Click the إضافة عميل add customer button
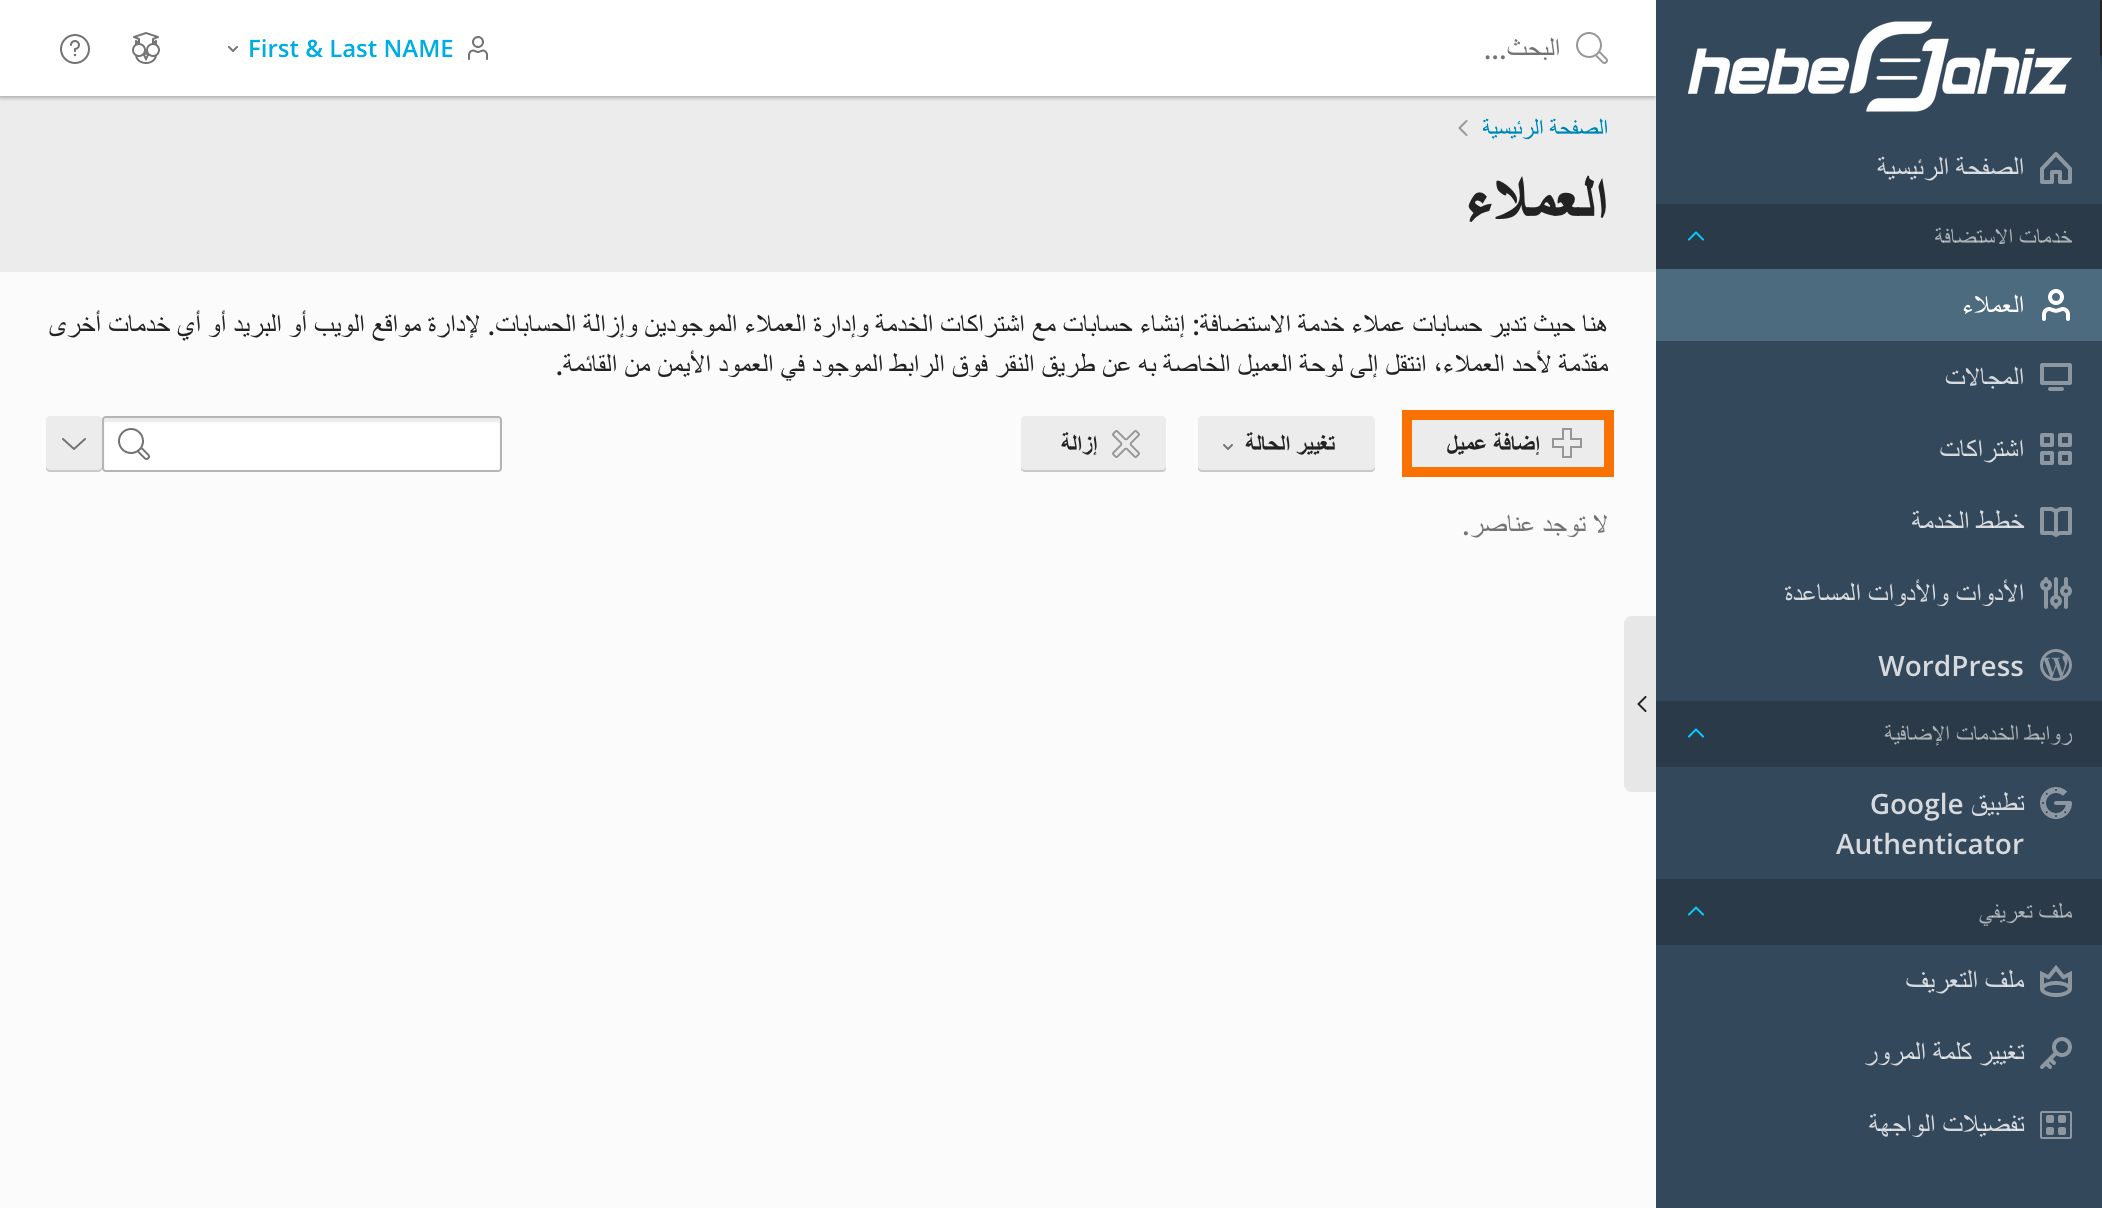 (x=1508, y=444)
